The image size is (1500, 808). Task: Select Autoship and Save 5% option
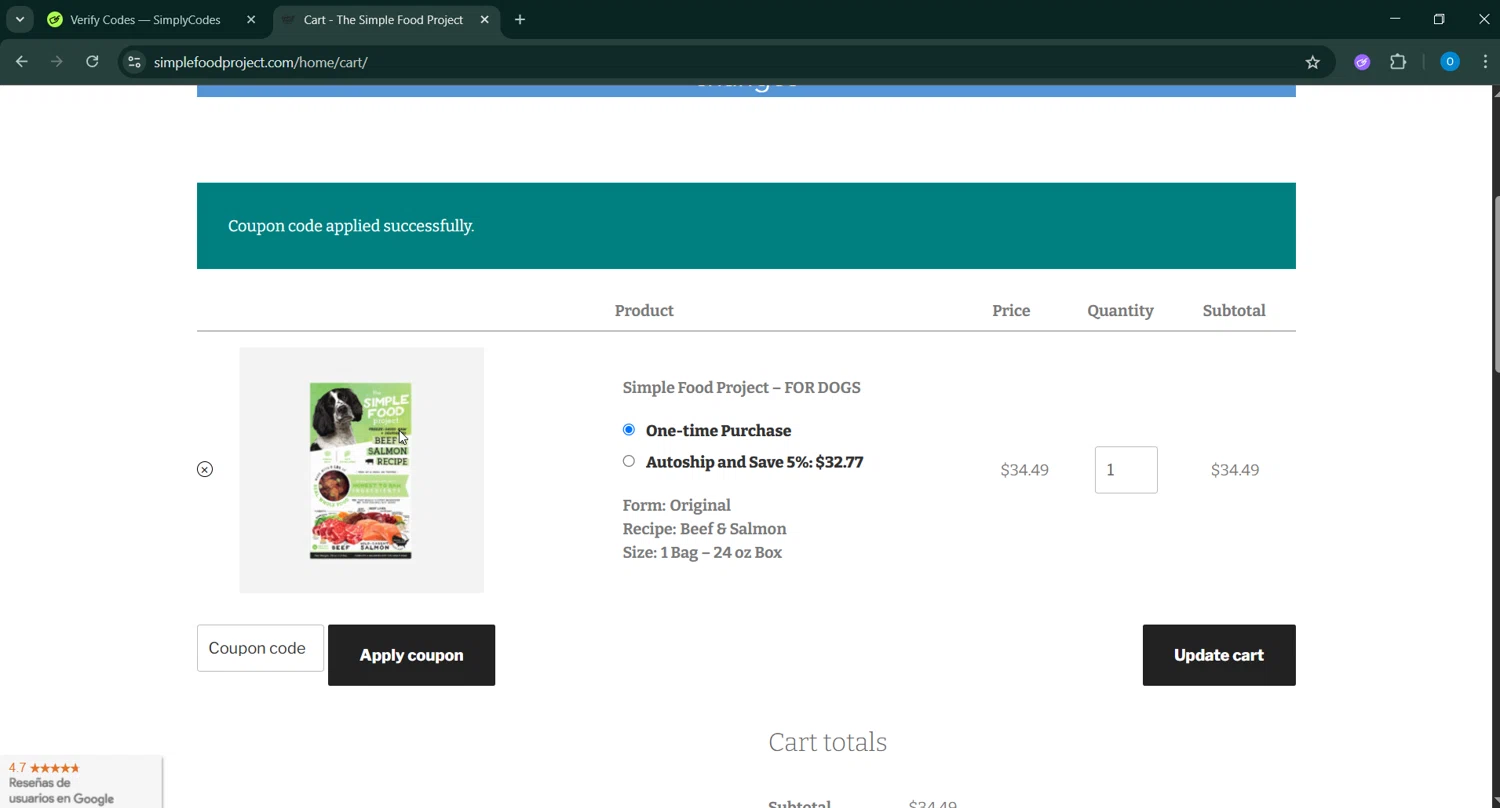(629, 461)
